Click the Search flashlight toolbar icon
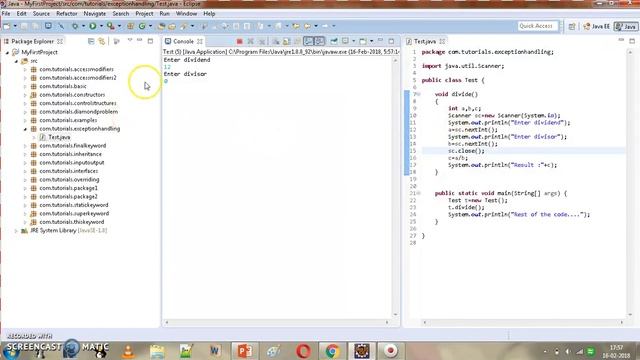The width and height of the screenshot is (640, 360). point(184,26)
